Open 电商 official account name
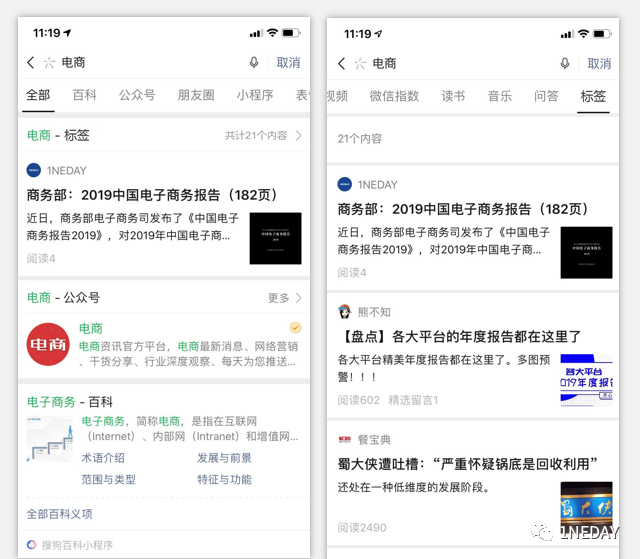The image size is (640, 559). pyautogui.click(x=91, y=328)
